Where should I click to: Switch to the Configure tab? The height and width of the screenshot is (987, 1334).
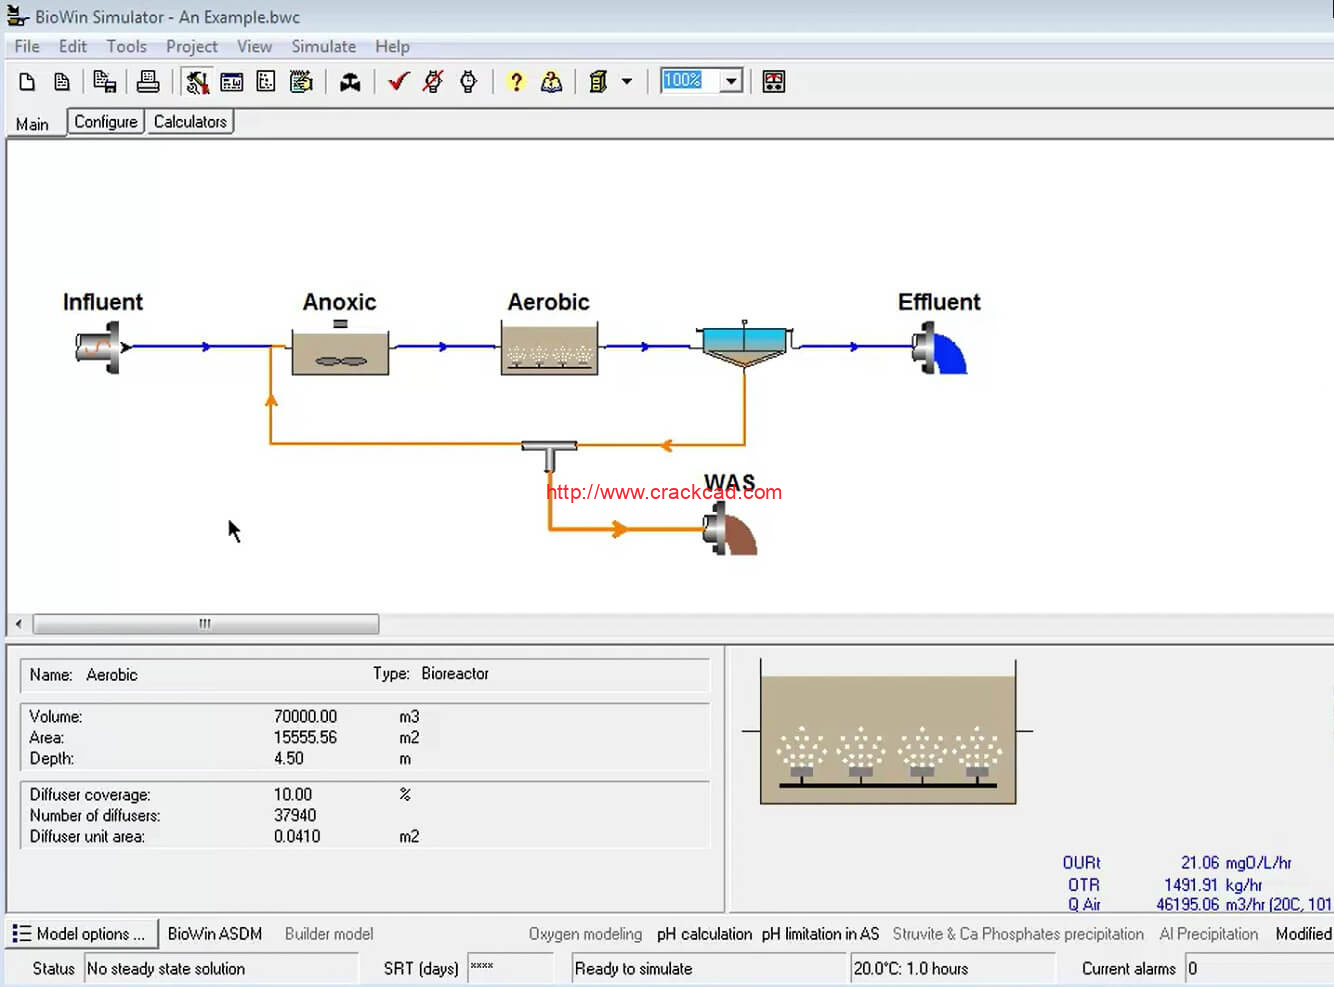106,122
